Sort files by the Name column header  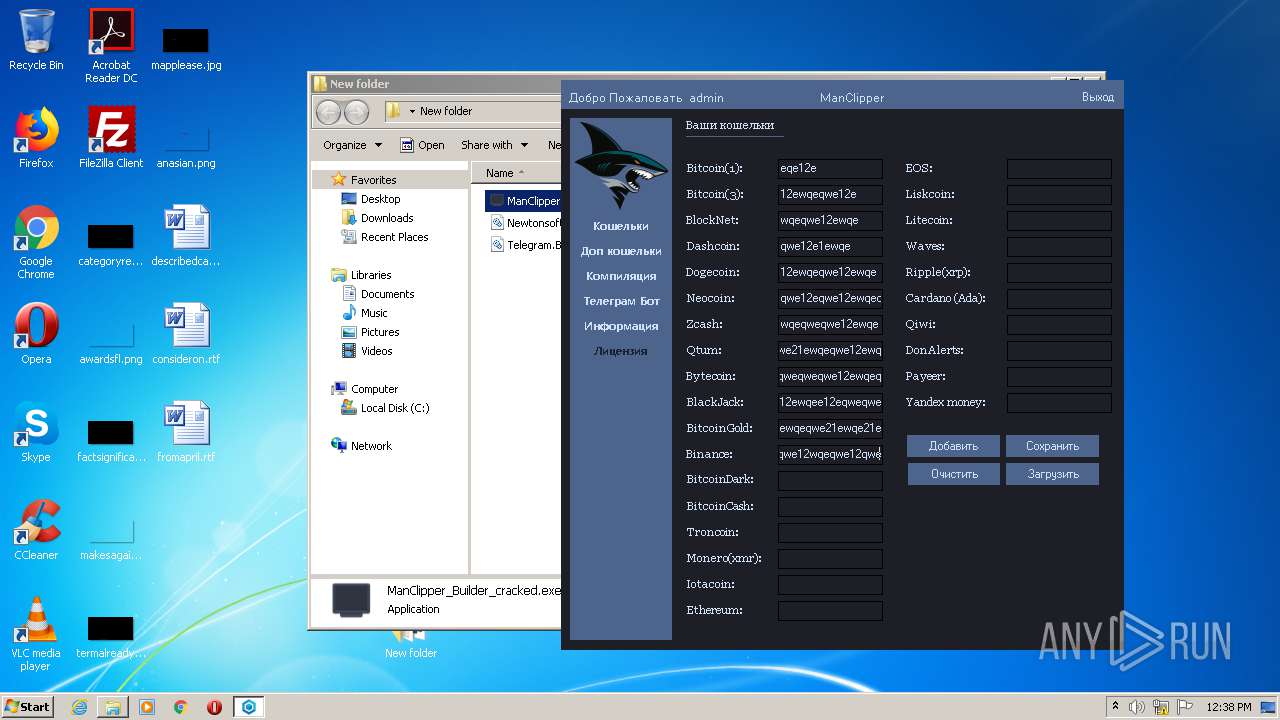pos(518,173)
